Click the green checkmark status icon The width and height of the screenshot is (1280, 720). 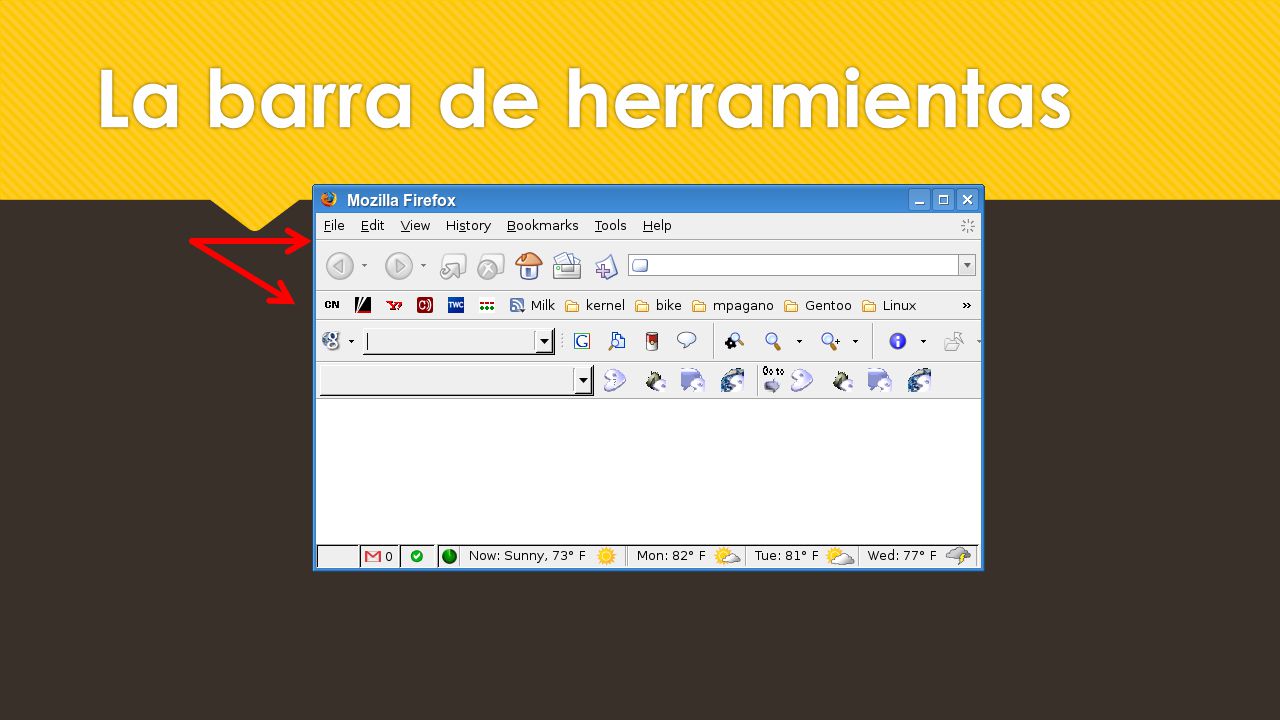[416, 556]
